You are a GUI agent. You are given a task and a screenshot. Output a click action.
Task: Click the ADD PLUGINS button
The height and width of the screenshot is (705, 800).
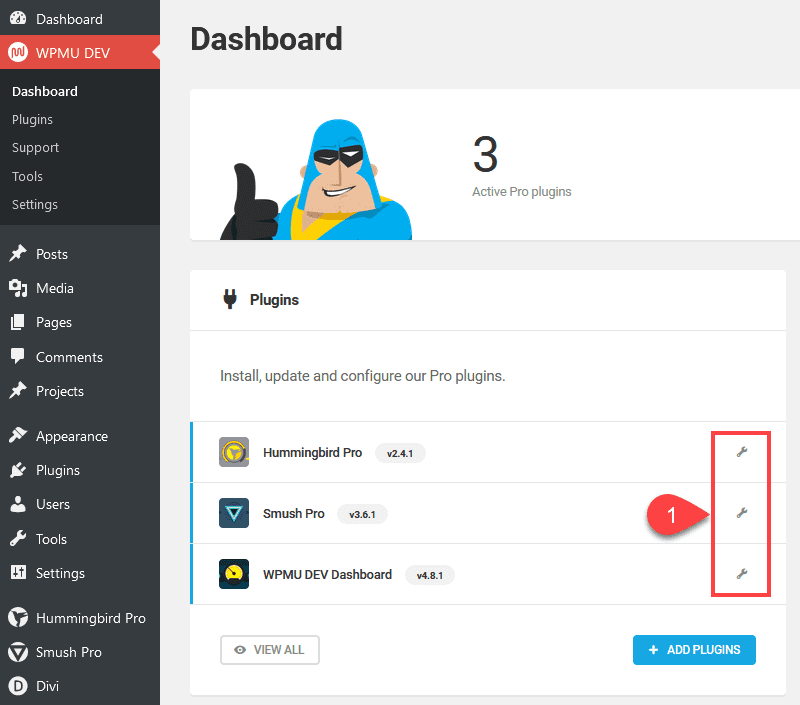click(694, 650)
